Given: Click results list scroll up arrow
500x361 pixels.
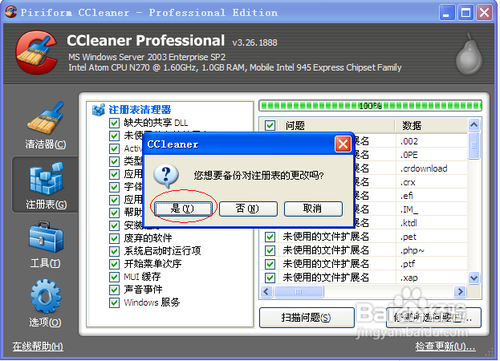Looking at the screenshot, I should [x=474, y=125].
